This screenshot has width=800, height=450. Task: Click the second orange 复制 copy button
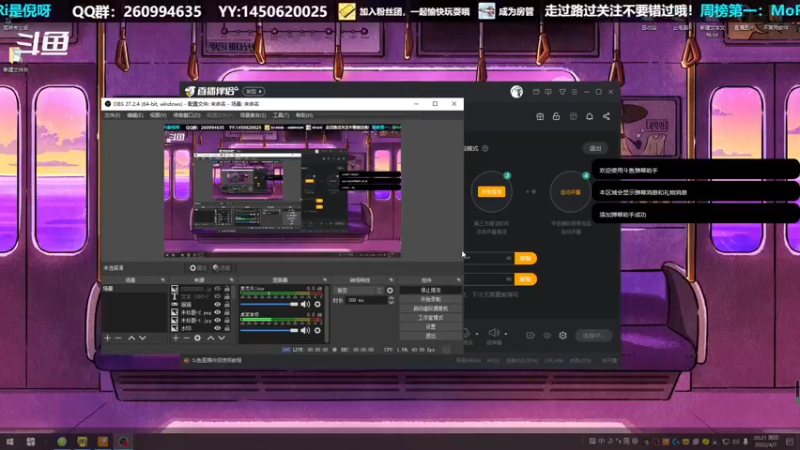[x=526, y=279]
